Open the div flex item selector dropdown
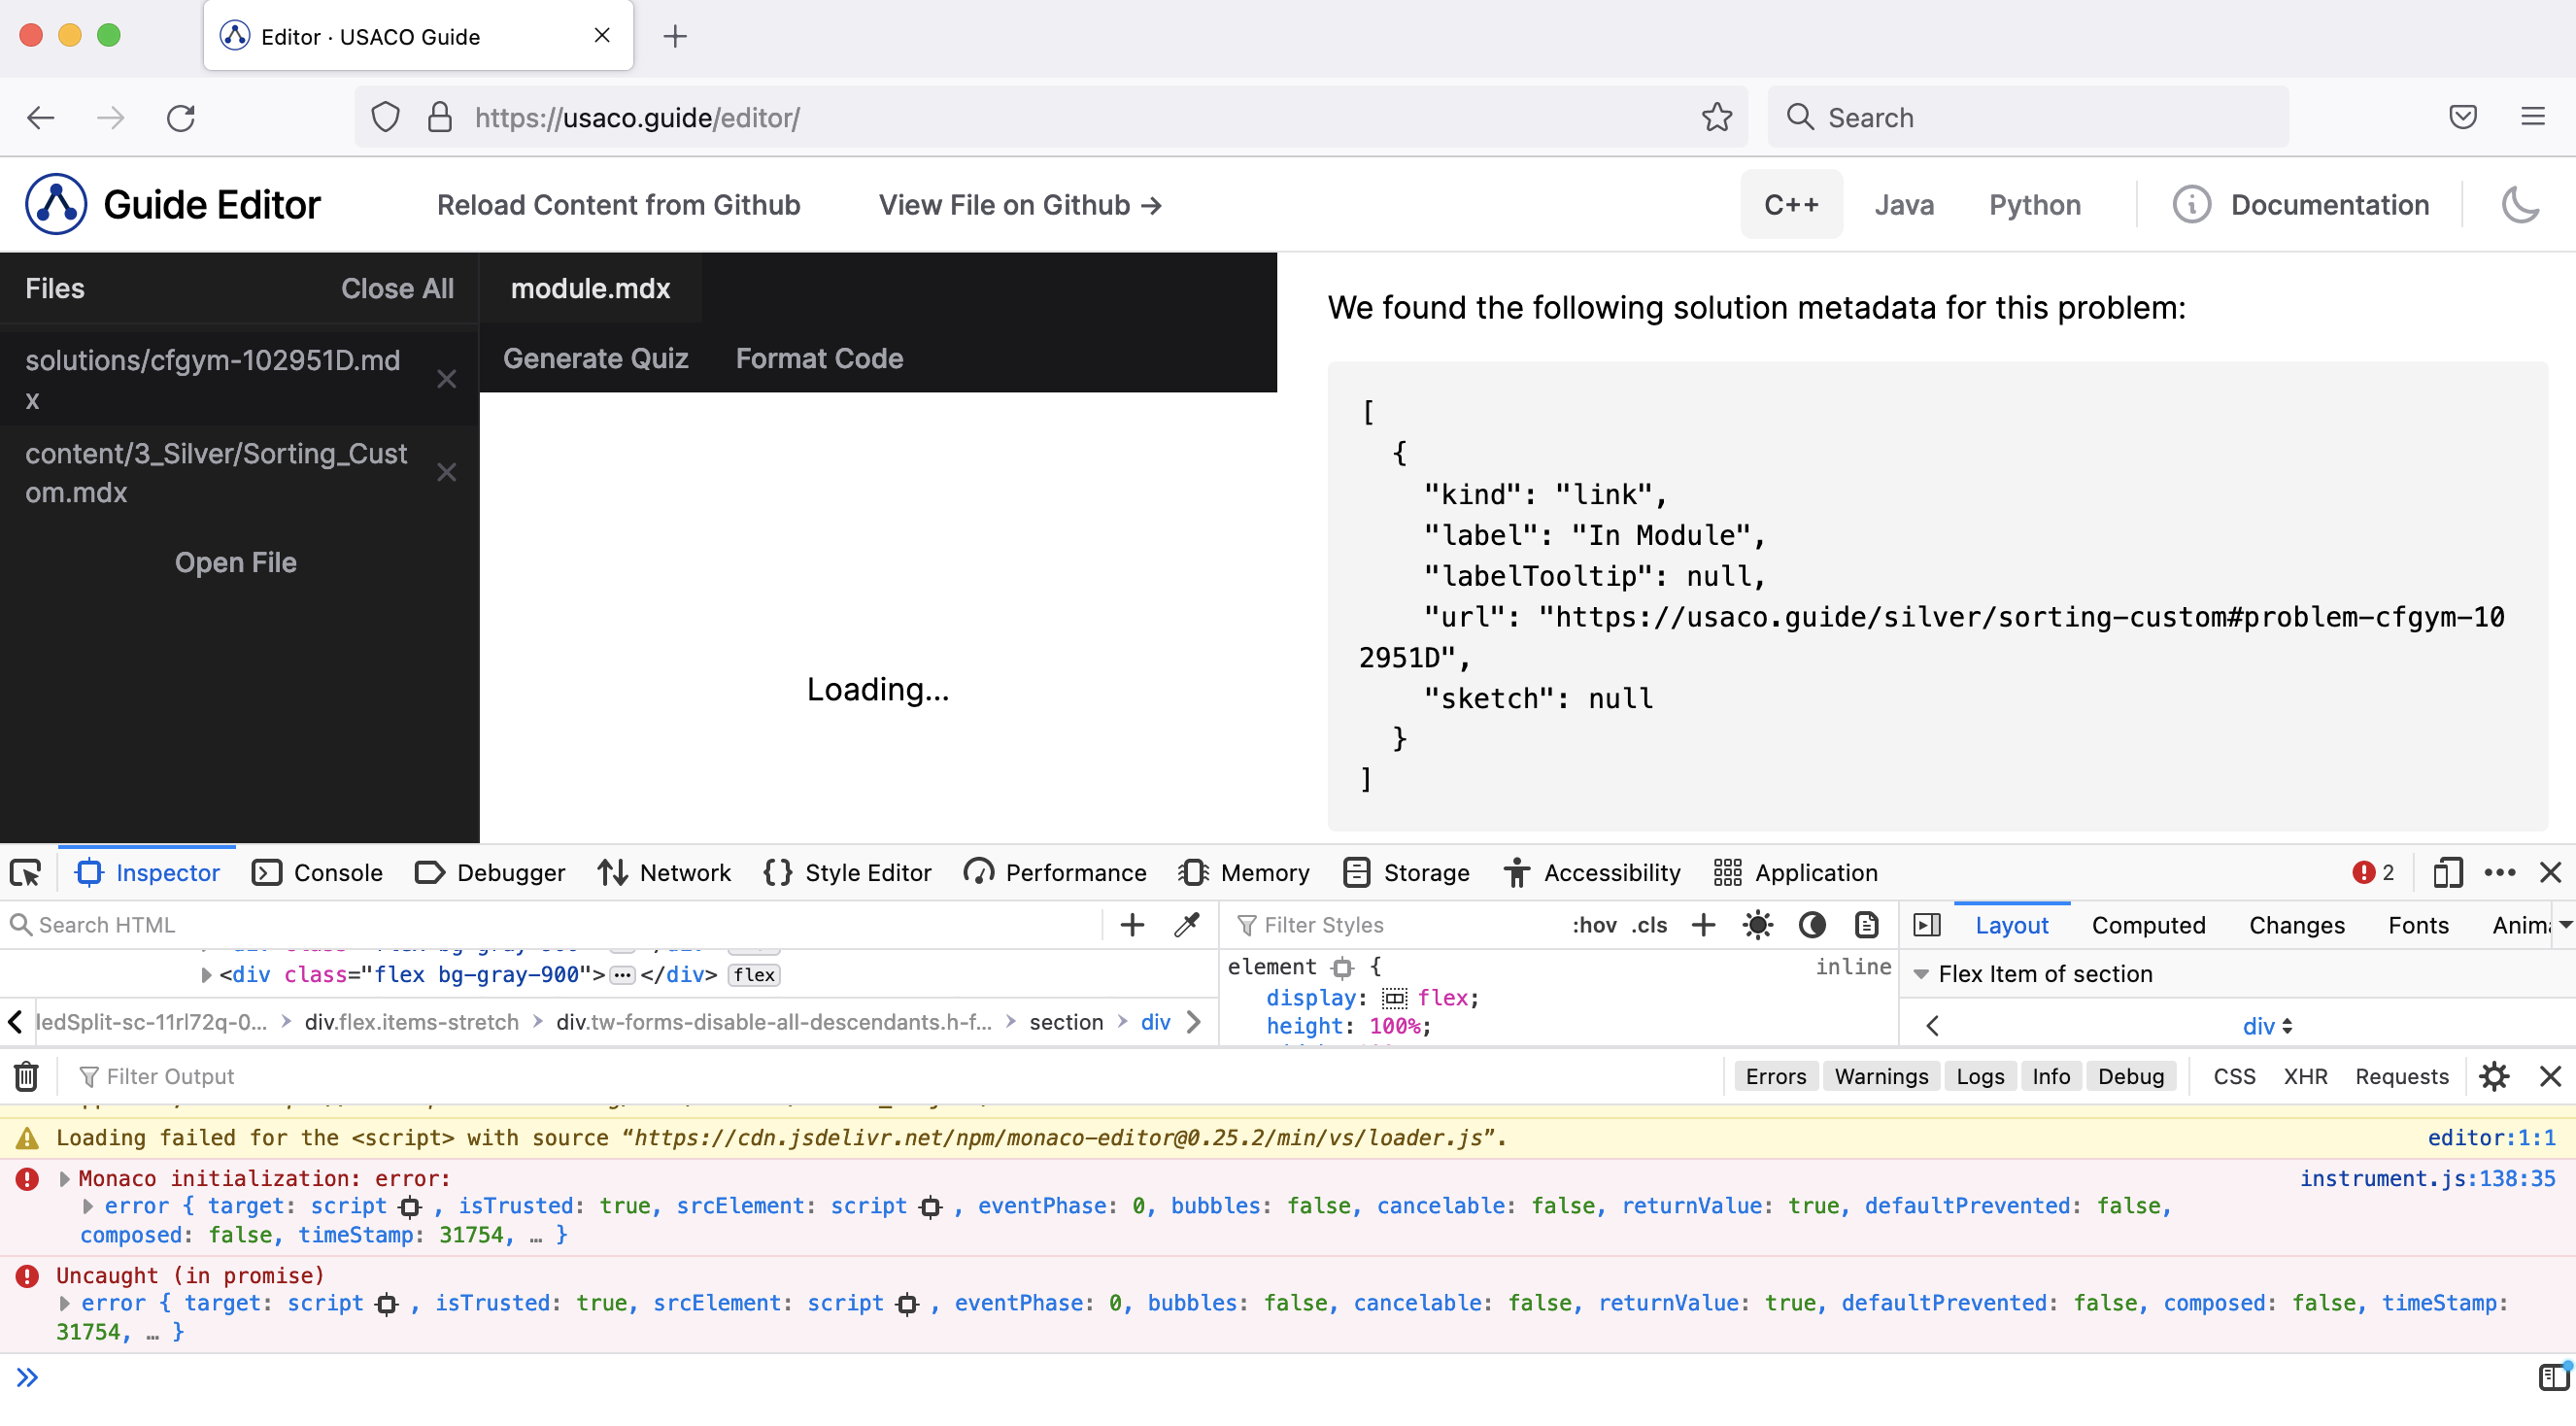This screenshot has width=2576, height=1426. (x=2267, y=1027)
